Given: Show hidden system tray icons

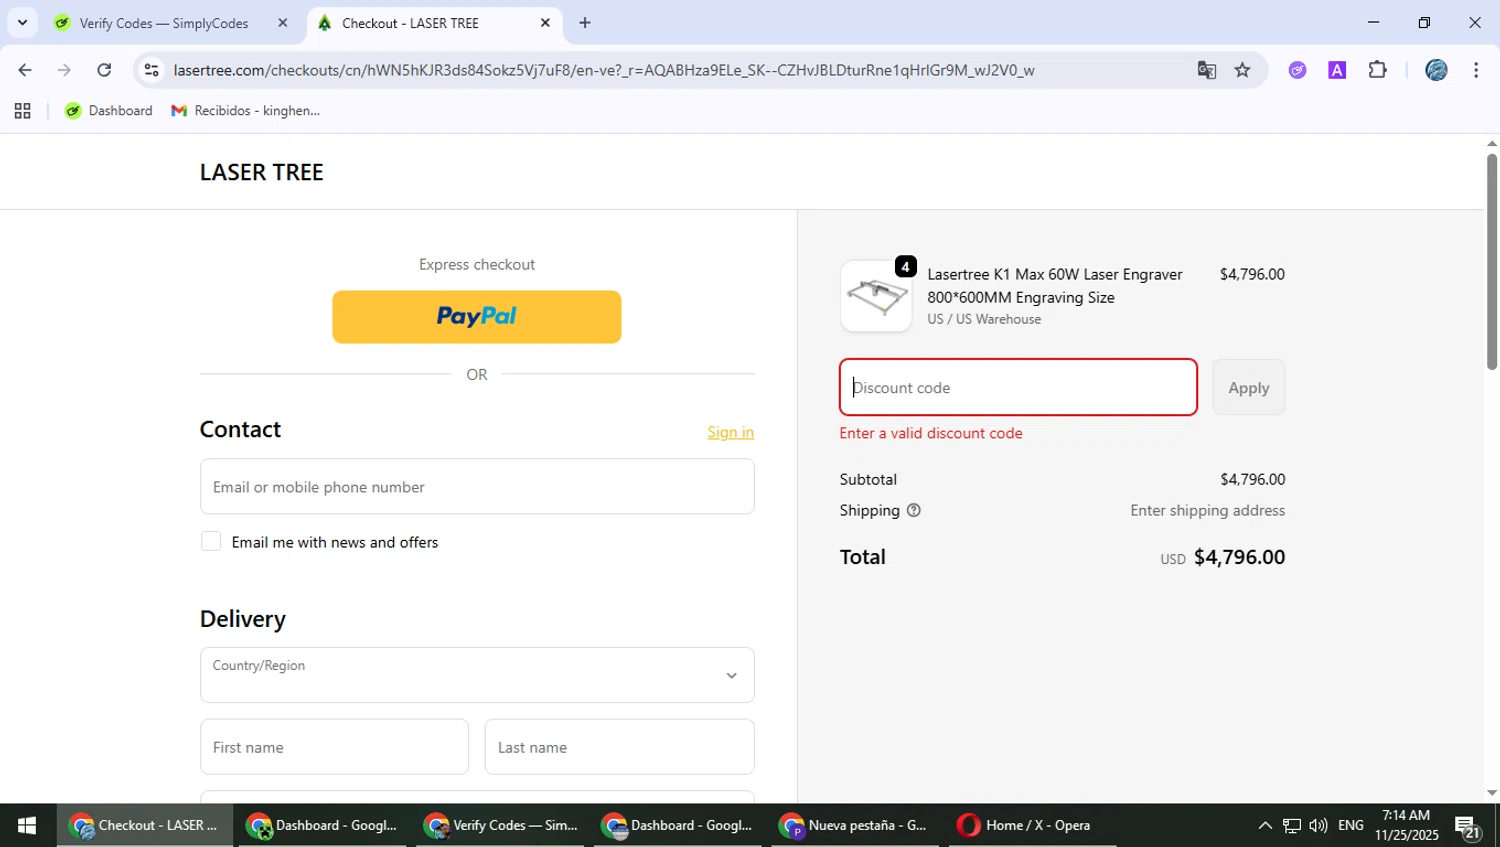Looking at the screenshot, I should pos(1265,825).
